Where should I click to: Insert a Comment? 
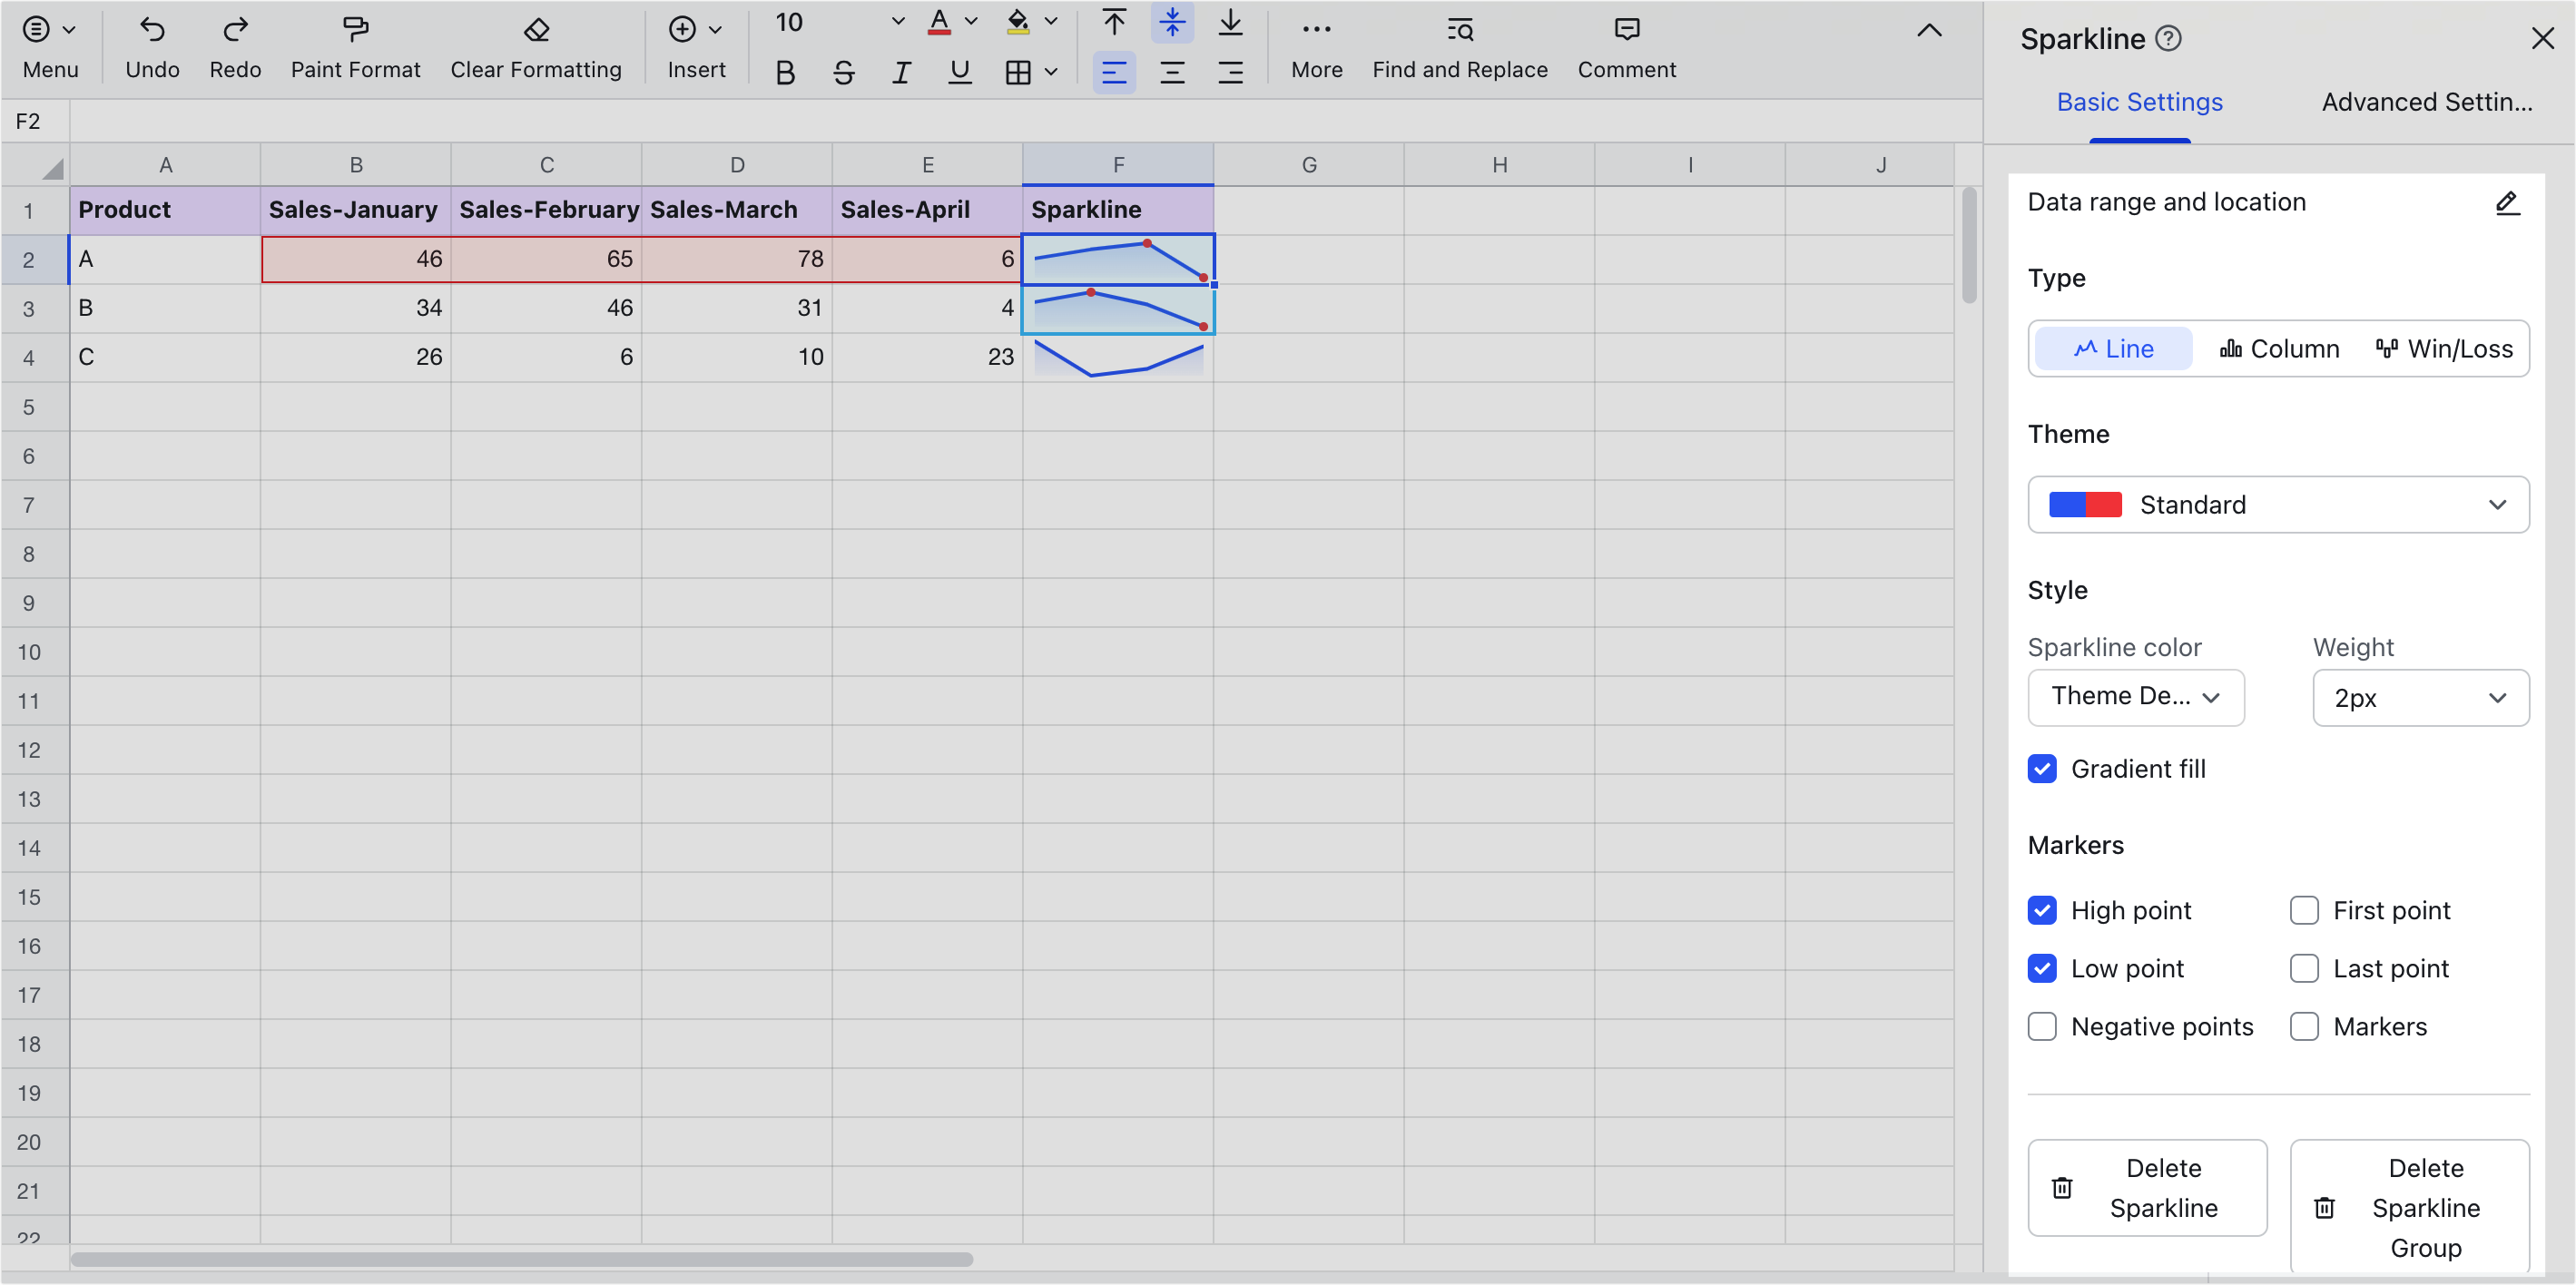tap(1626, 30)
